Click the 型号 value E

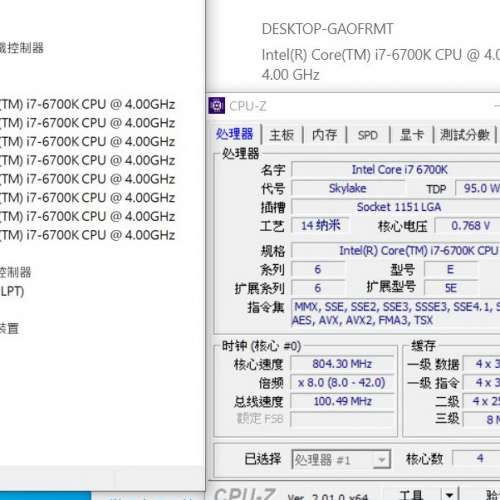tap(451, 269)
